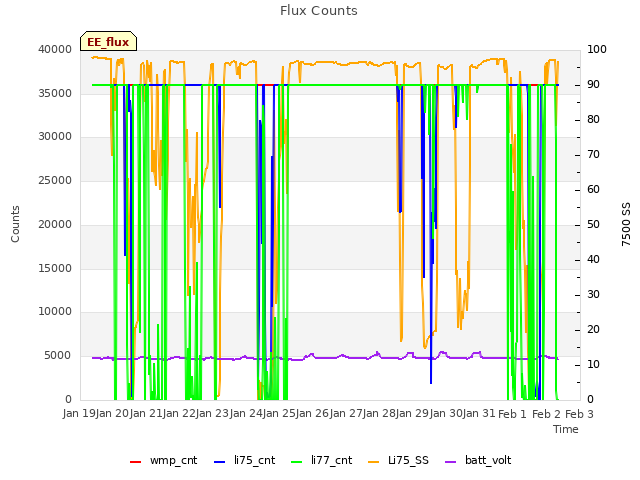Click the 100 right axis tick label
This screenshot has height=480, width=640.
(597, 49)
